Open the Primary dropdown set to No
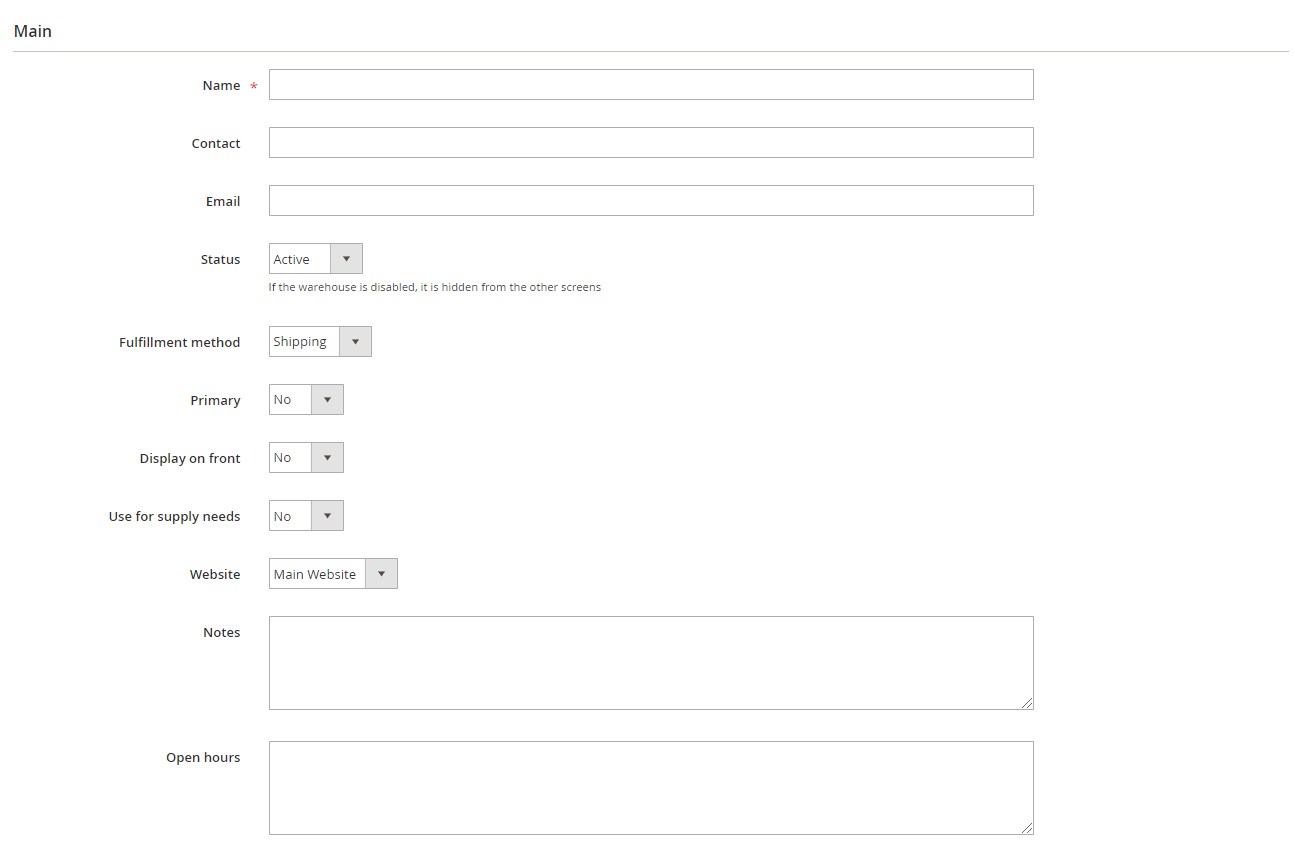The width and height of the screenshot is (1295, 843). [x=306, y=400]
